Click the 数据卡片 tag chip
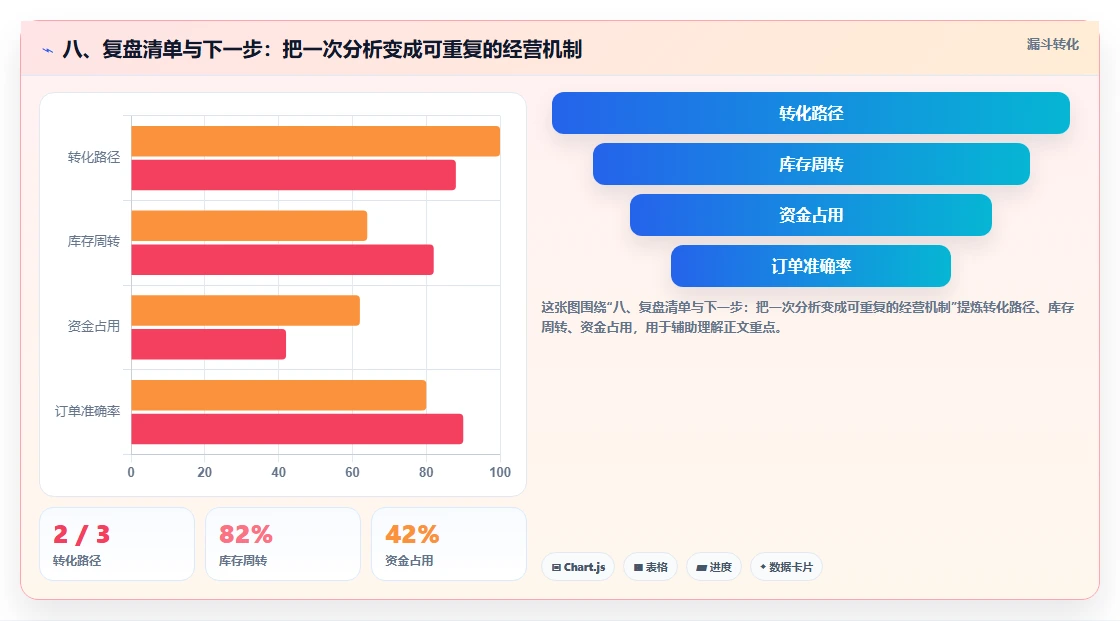Viewport: 1120px width, 621px height. coord(786,567)
